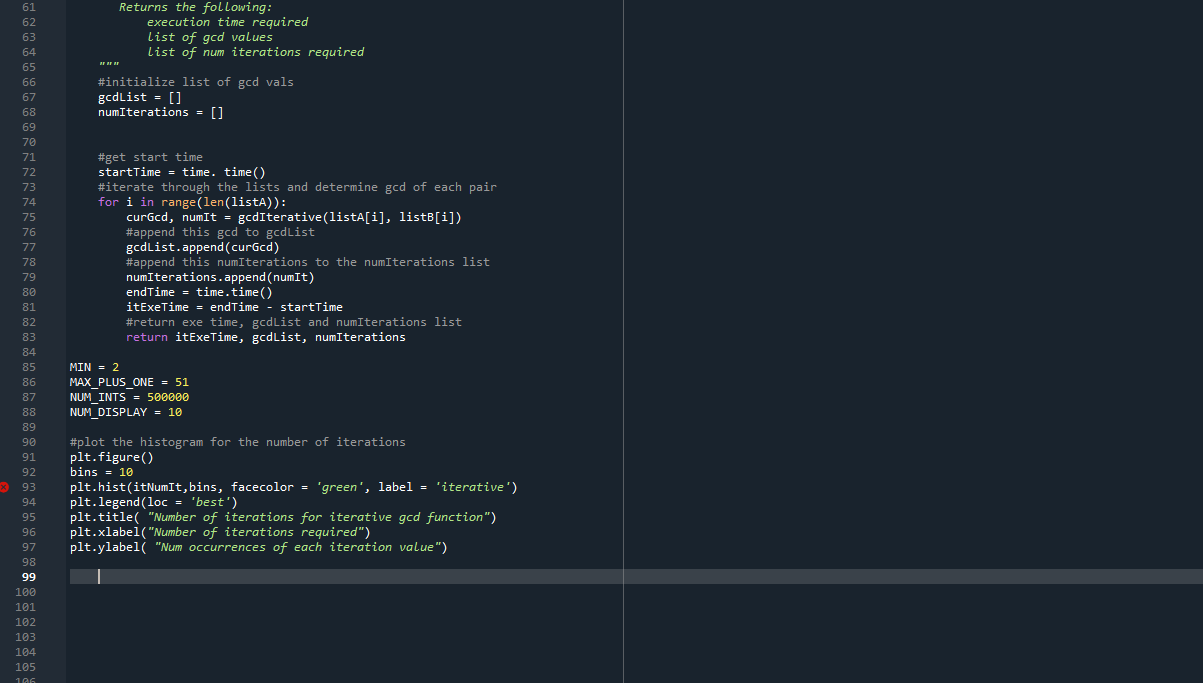Screen dimensions: 1203x683
Task: Click the "execution time required" docstring text
Action: coord(227,22)
